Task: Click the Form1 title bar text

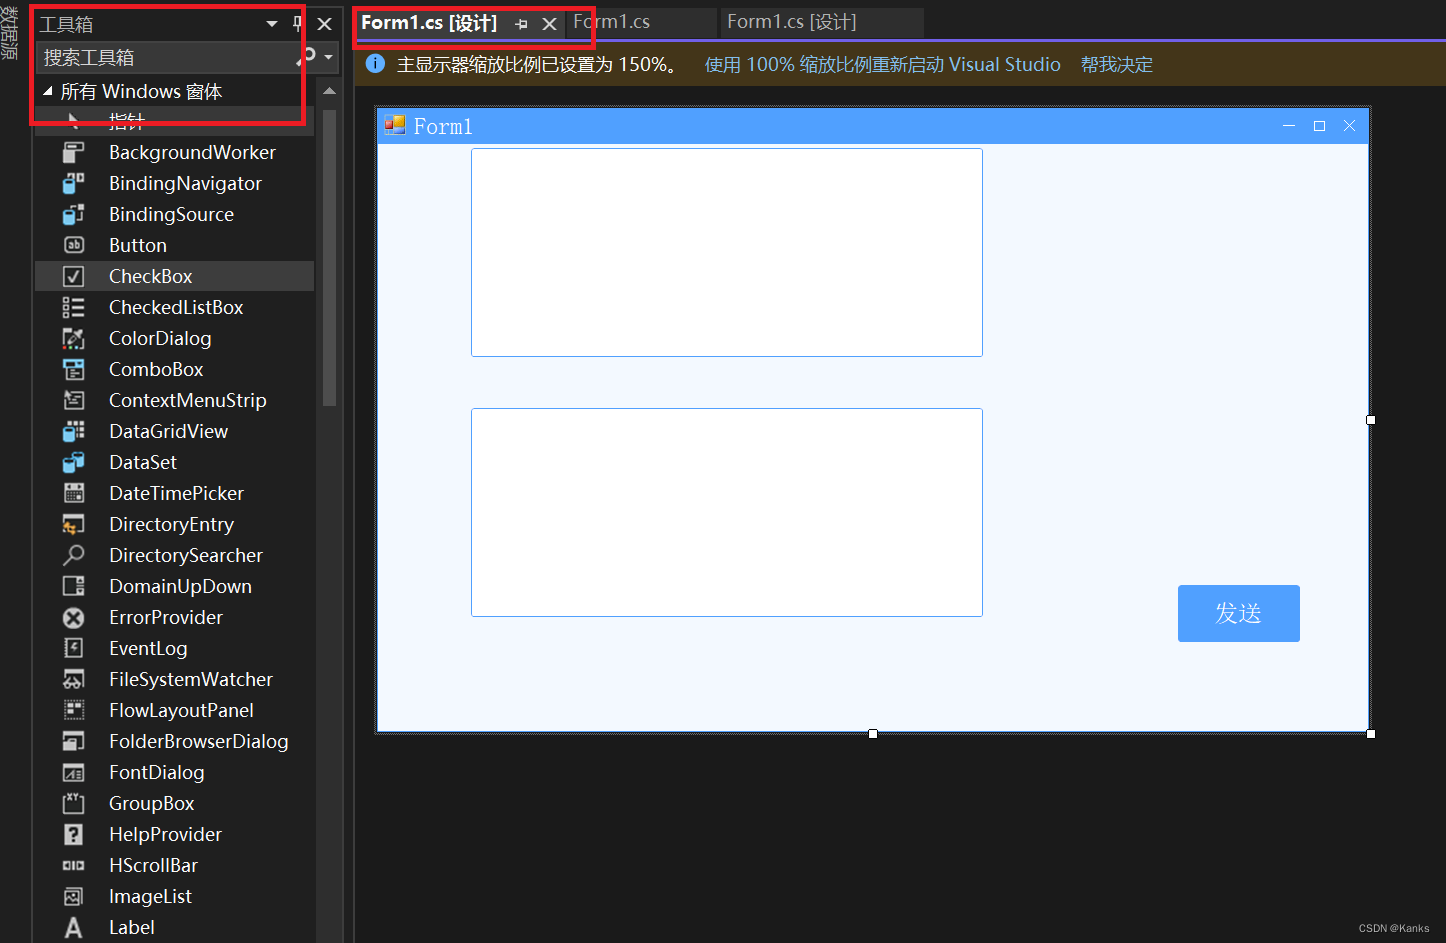Action: tap(443, 126)
